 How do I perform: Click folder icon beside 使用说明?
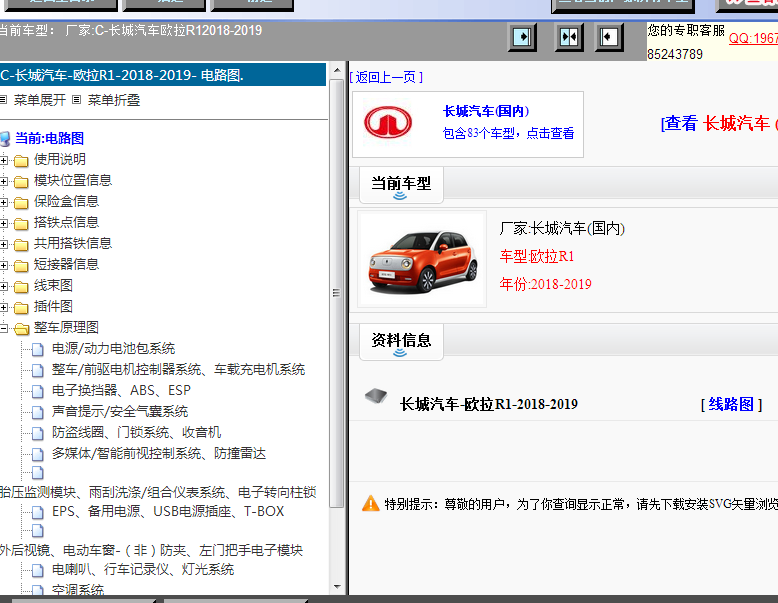pos(21,160)
